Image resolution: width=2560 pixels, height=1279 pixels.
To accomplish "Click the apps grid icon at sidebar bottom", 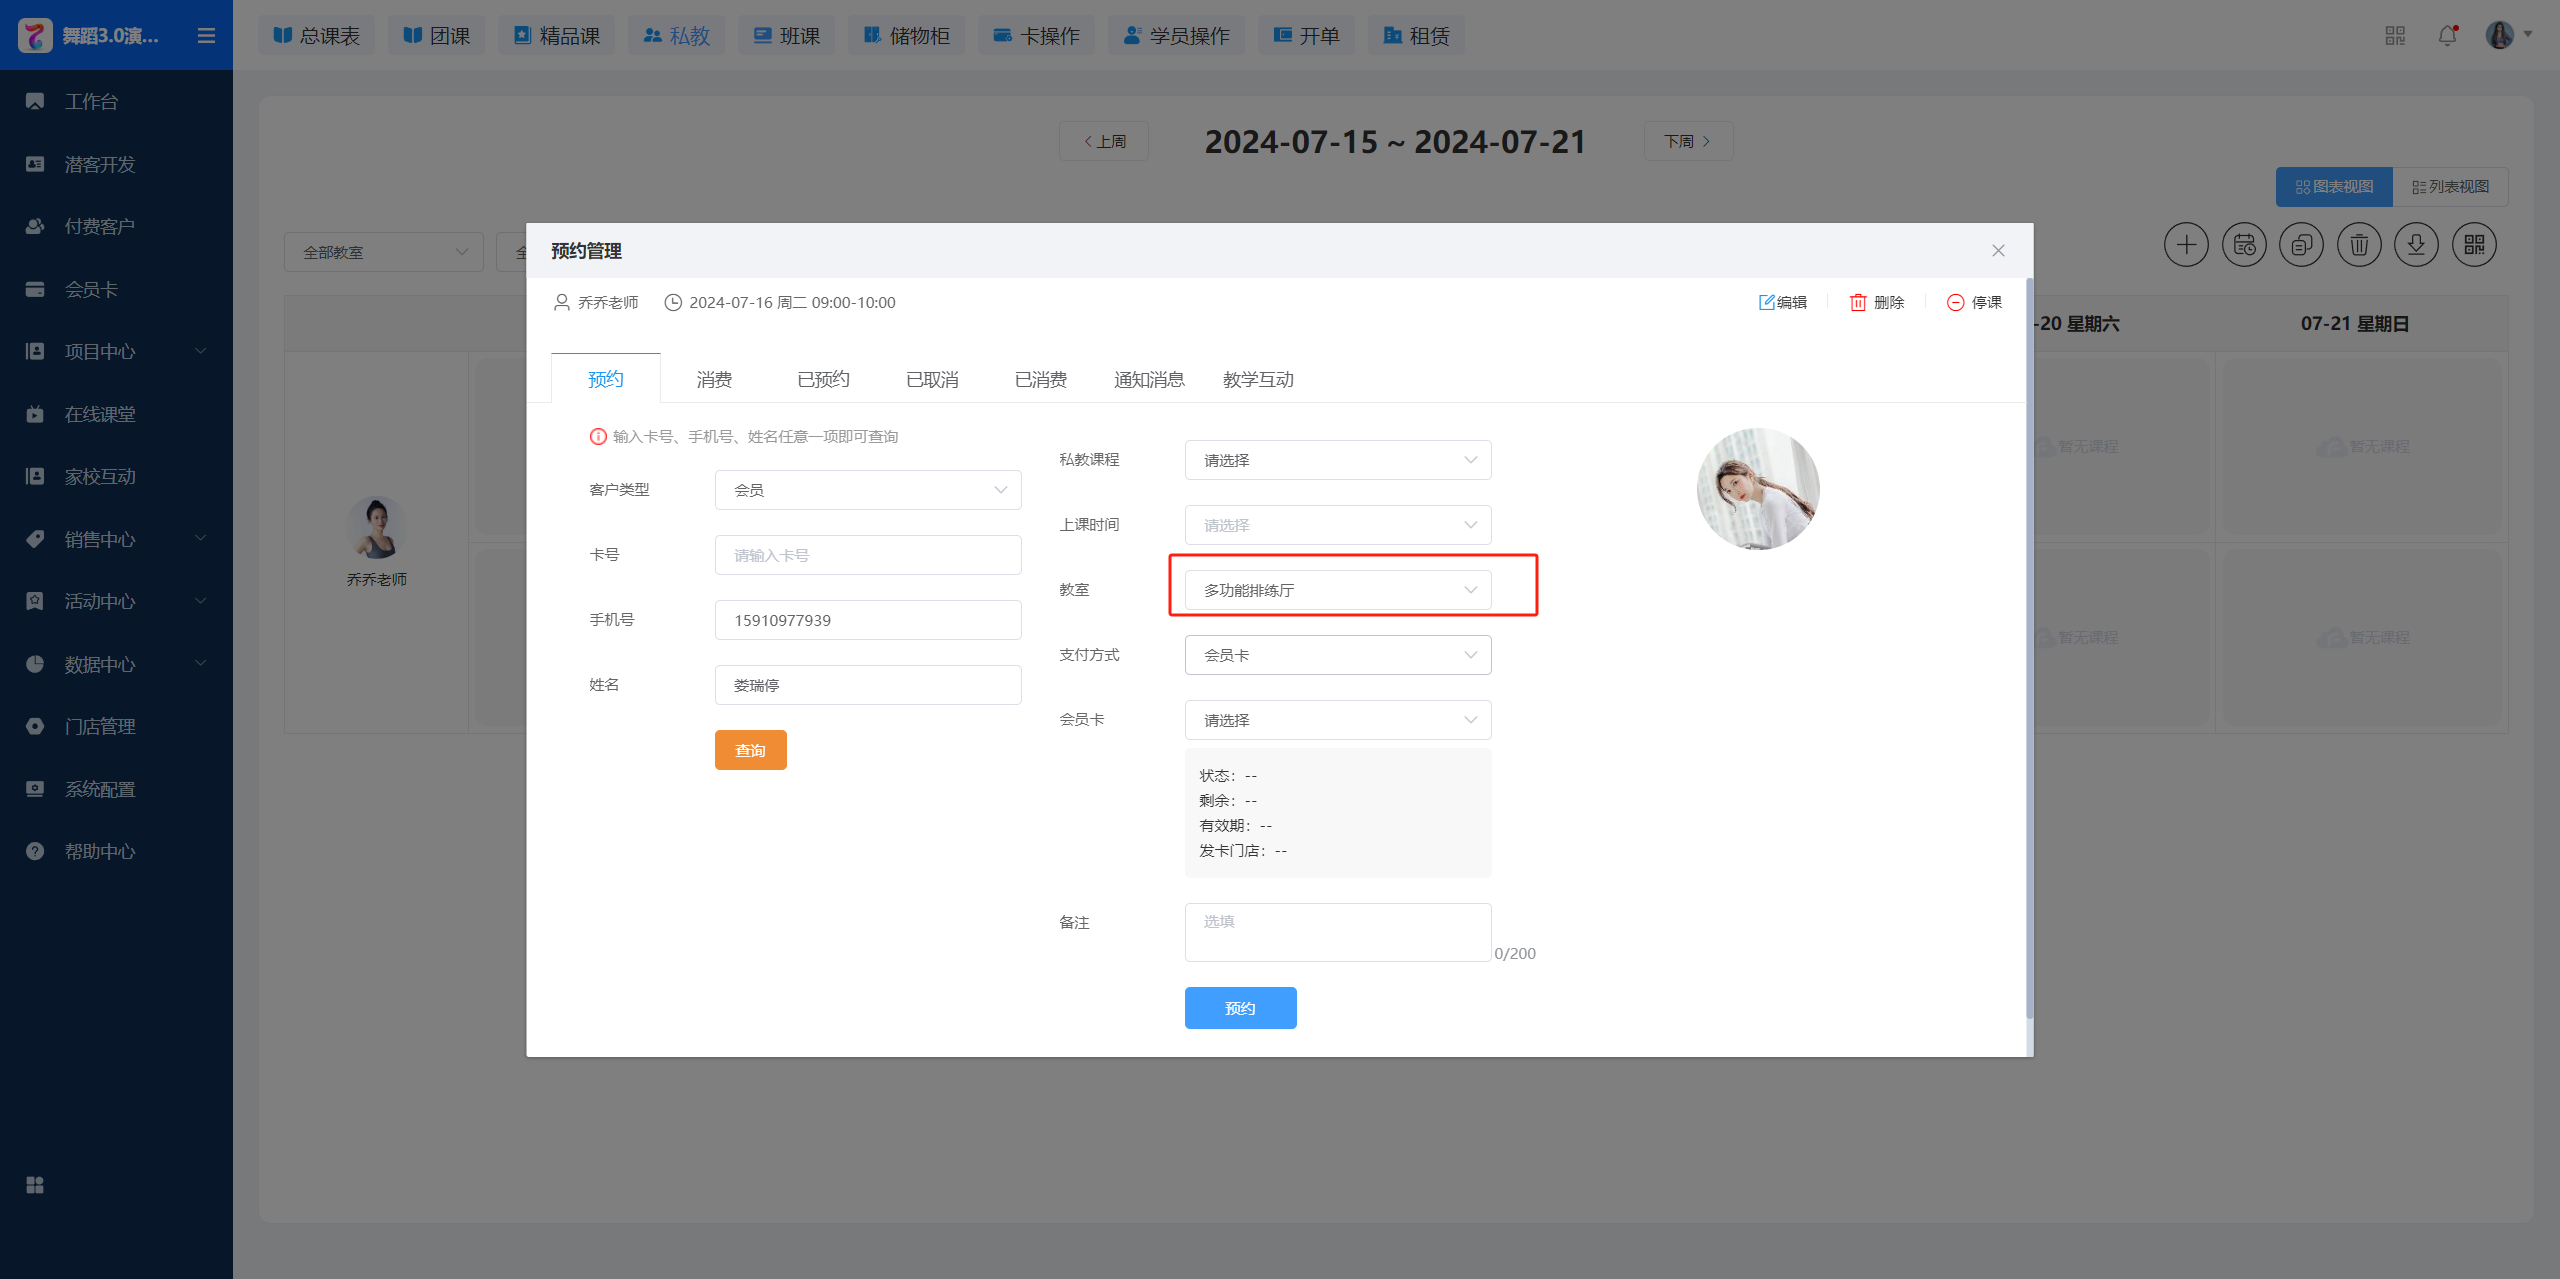I will click(35, 1185).
